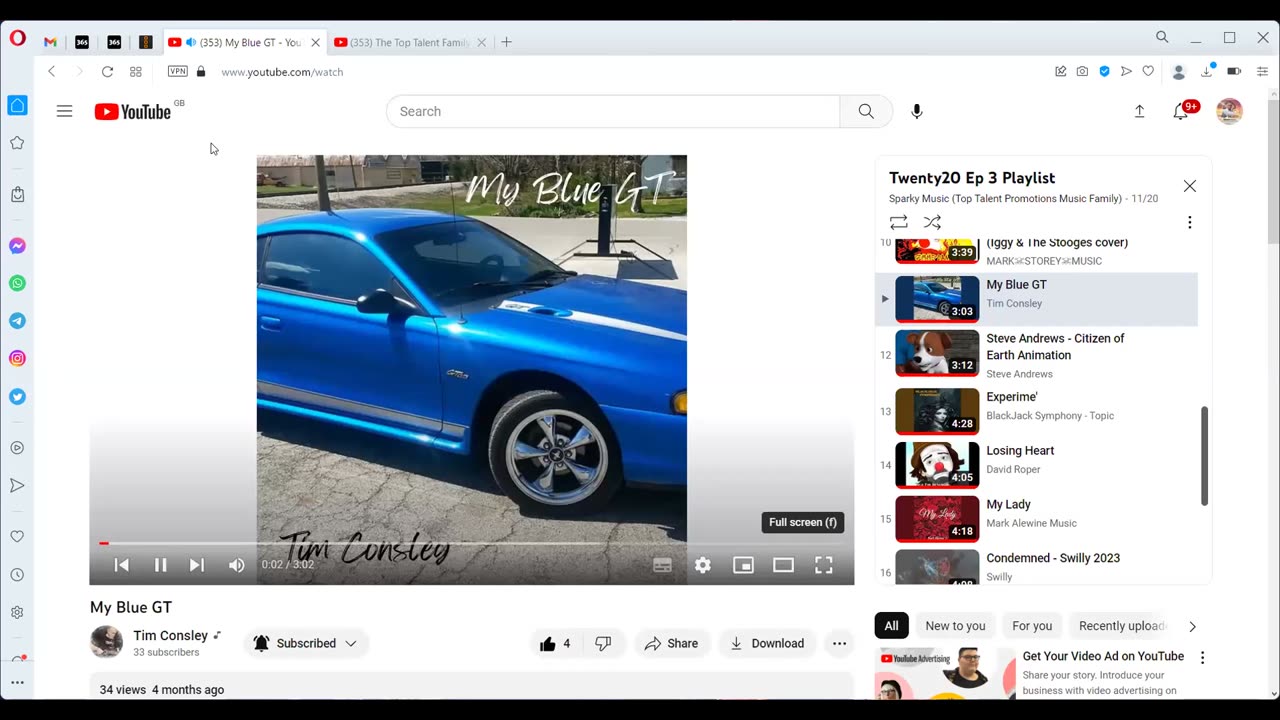Open Facebook Messenger in Opera sidebar

click(x=17, y=246)
